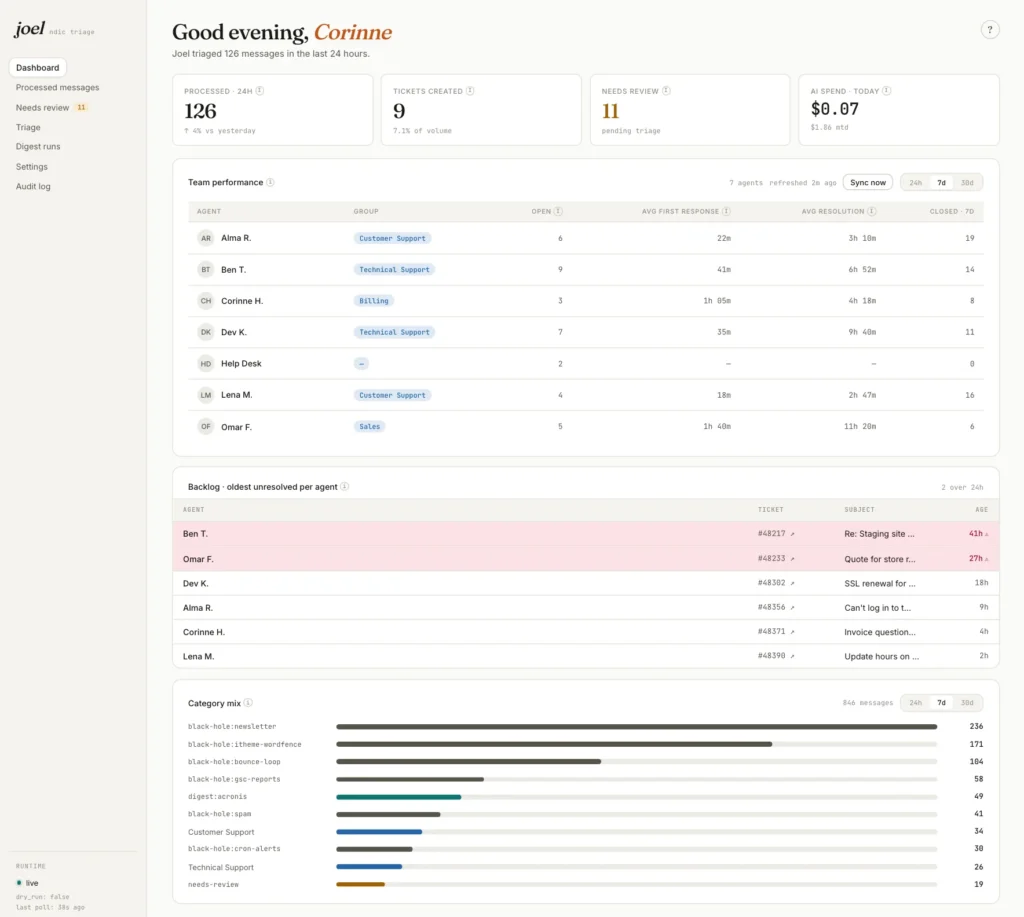This screenshot has height=917, width=1024.
Task: Click info icon beside Category mix
Action: tap(248, 703)
